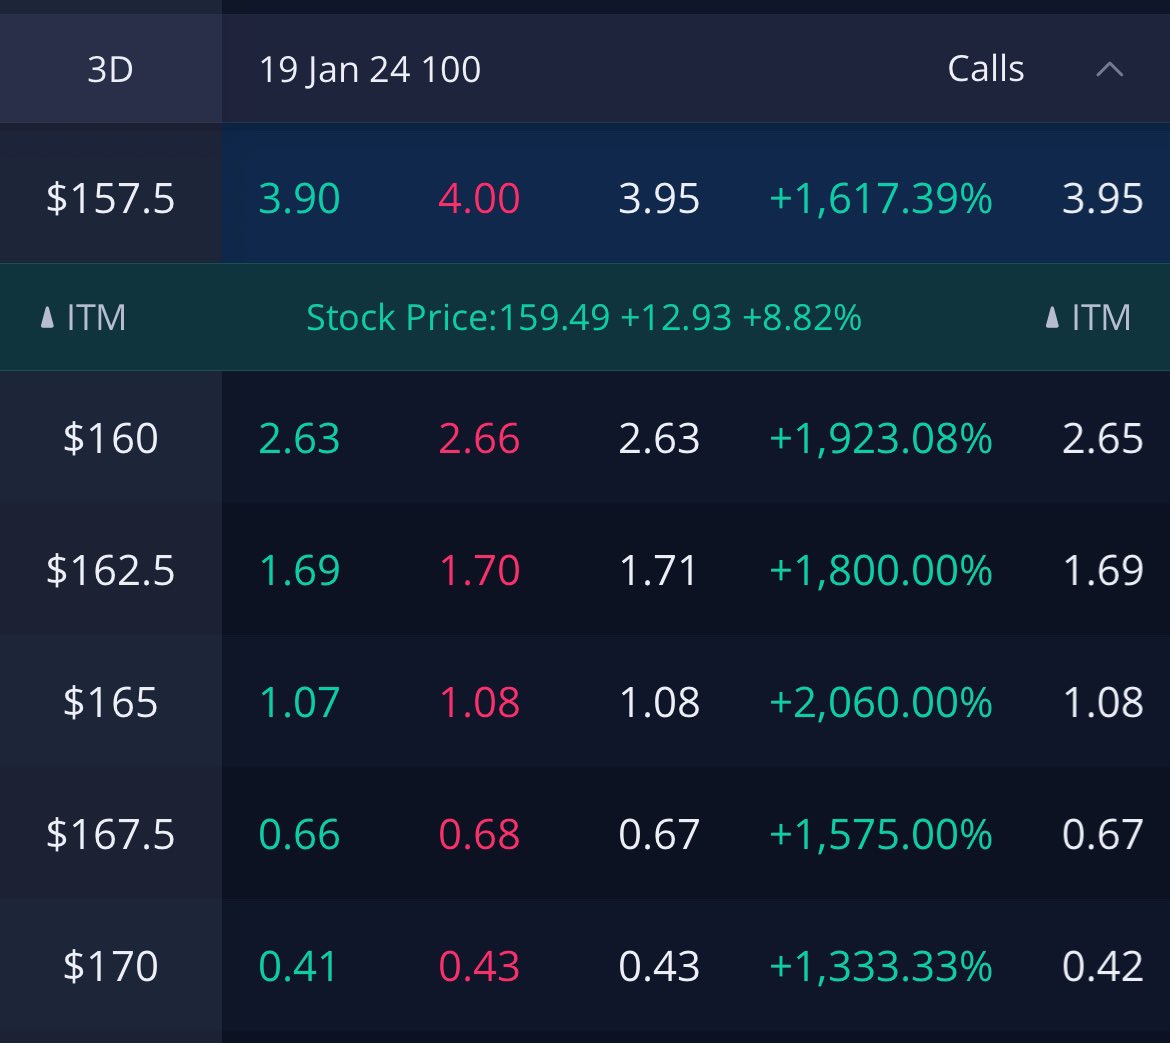This screenshot has height=1043, width=1170.
Task: Click the 1.69 bid for $162.5
Action: [299, 571]
